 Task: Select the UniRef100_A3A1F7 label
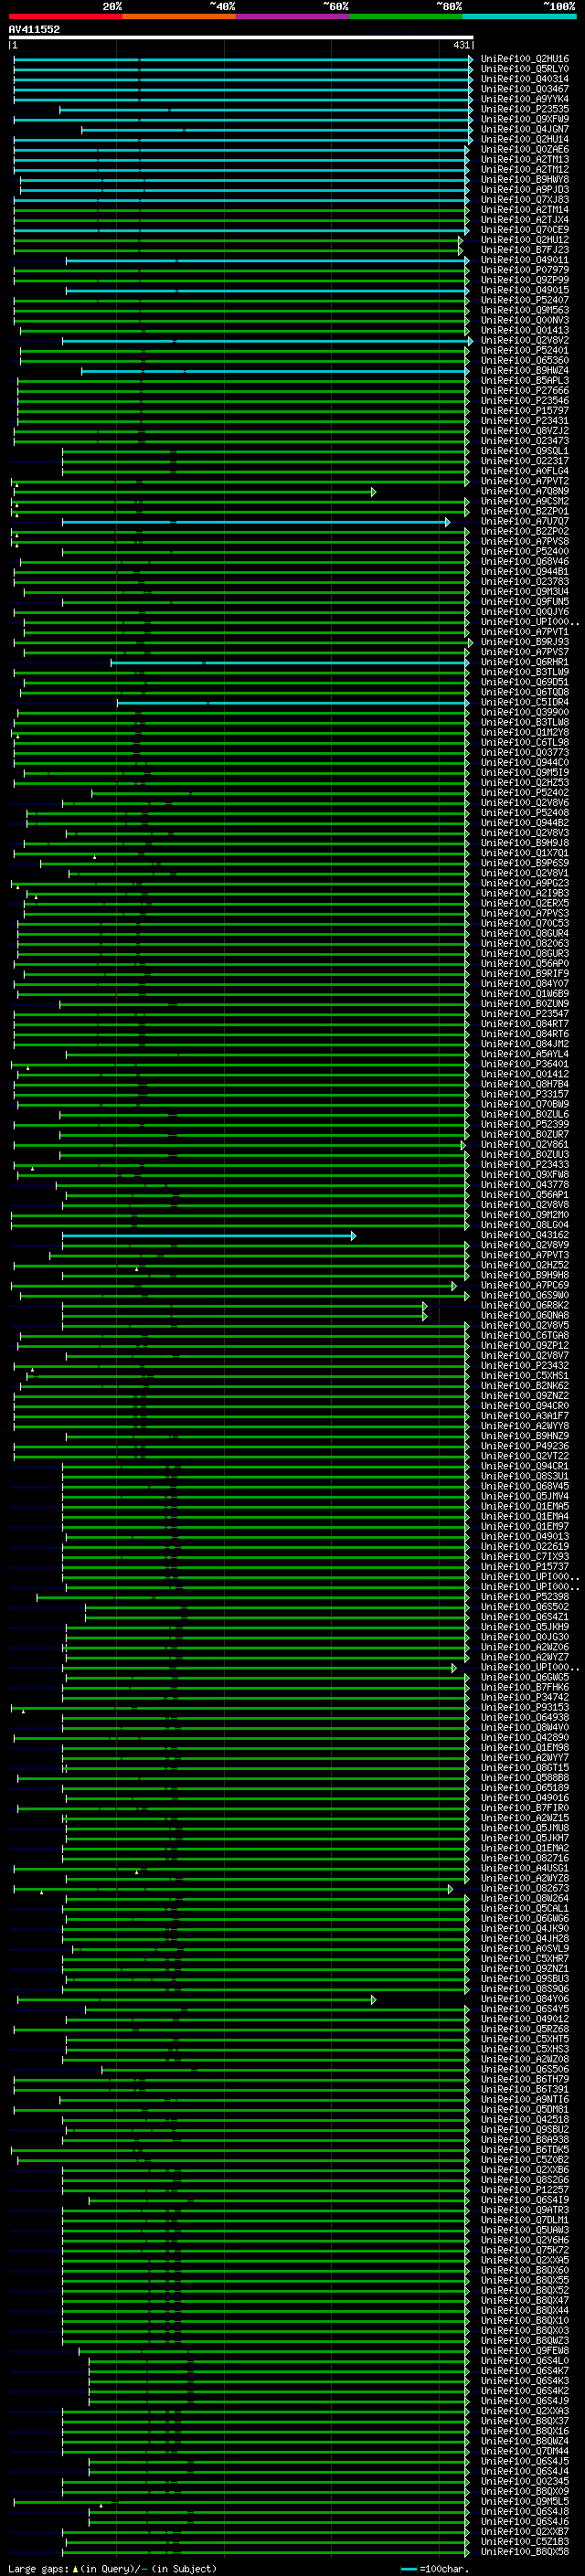[x=525, y=1416]
